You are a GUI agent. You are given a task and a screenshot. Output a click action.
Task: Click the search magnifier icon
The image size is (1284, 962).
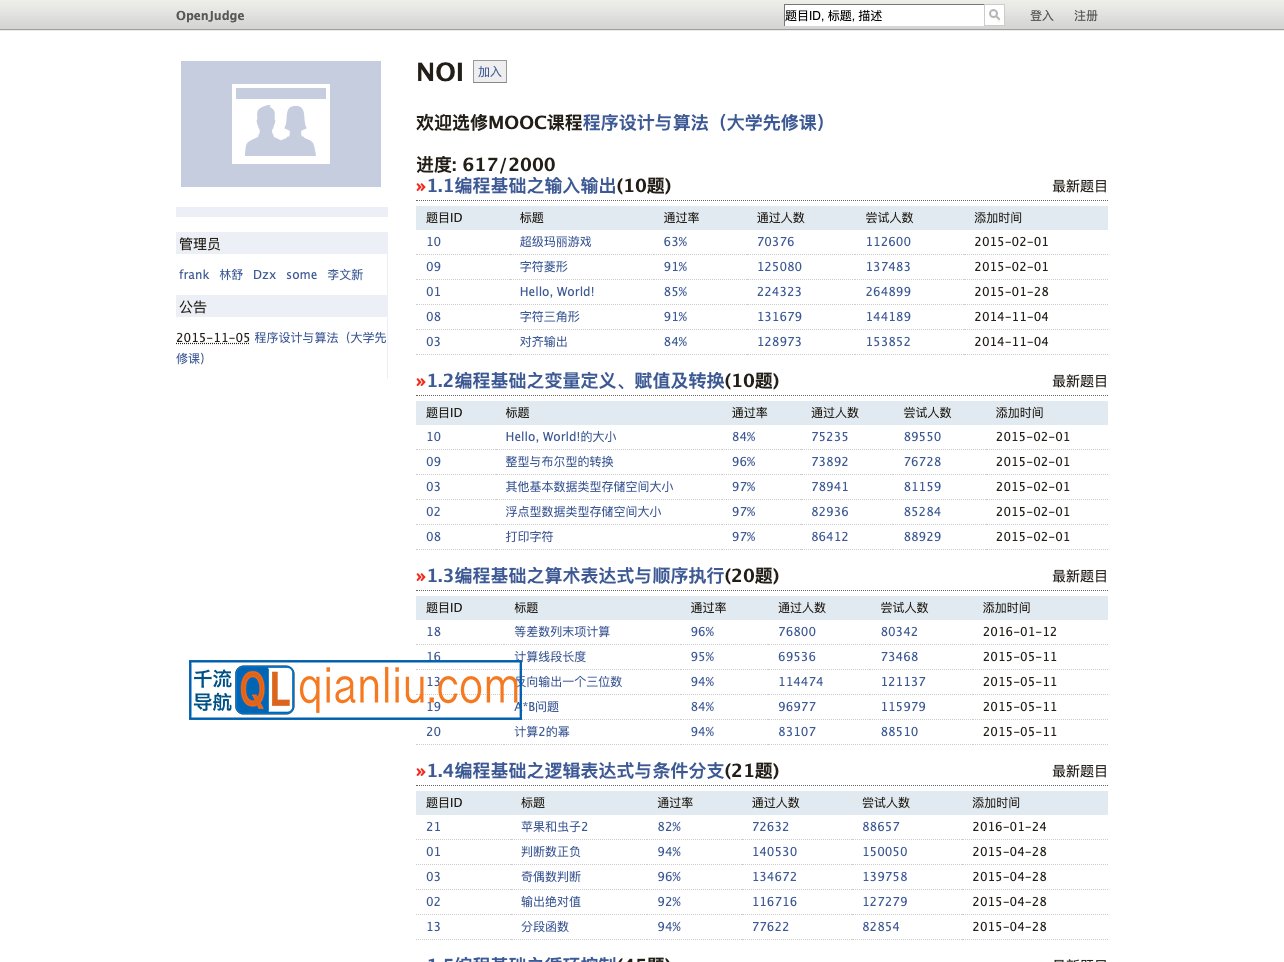(993, 15)
